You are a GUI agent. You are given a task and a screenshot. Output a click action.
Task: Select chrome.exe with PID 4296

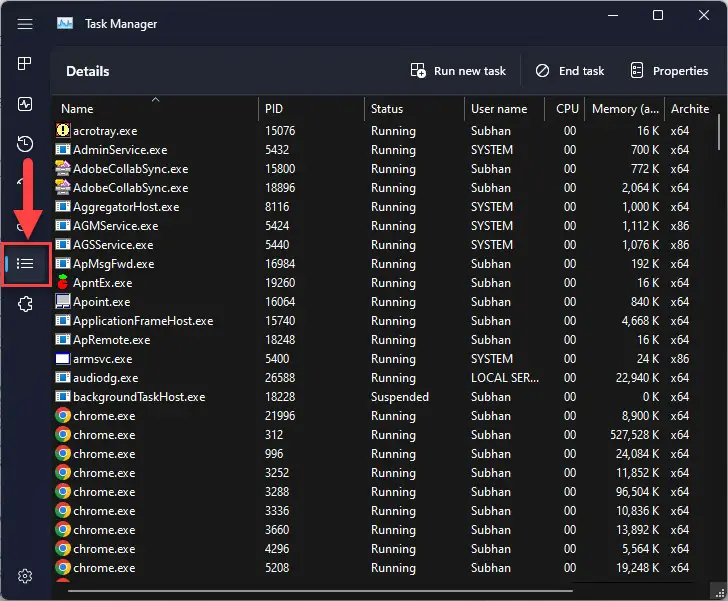383,549
